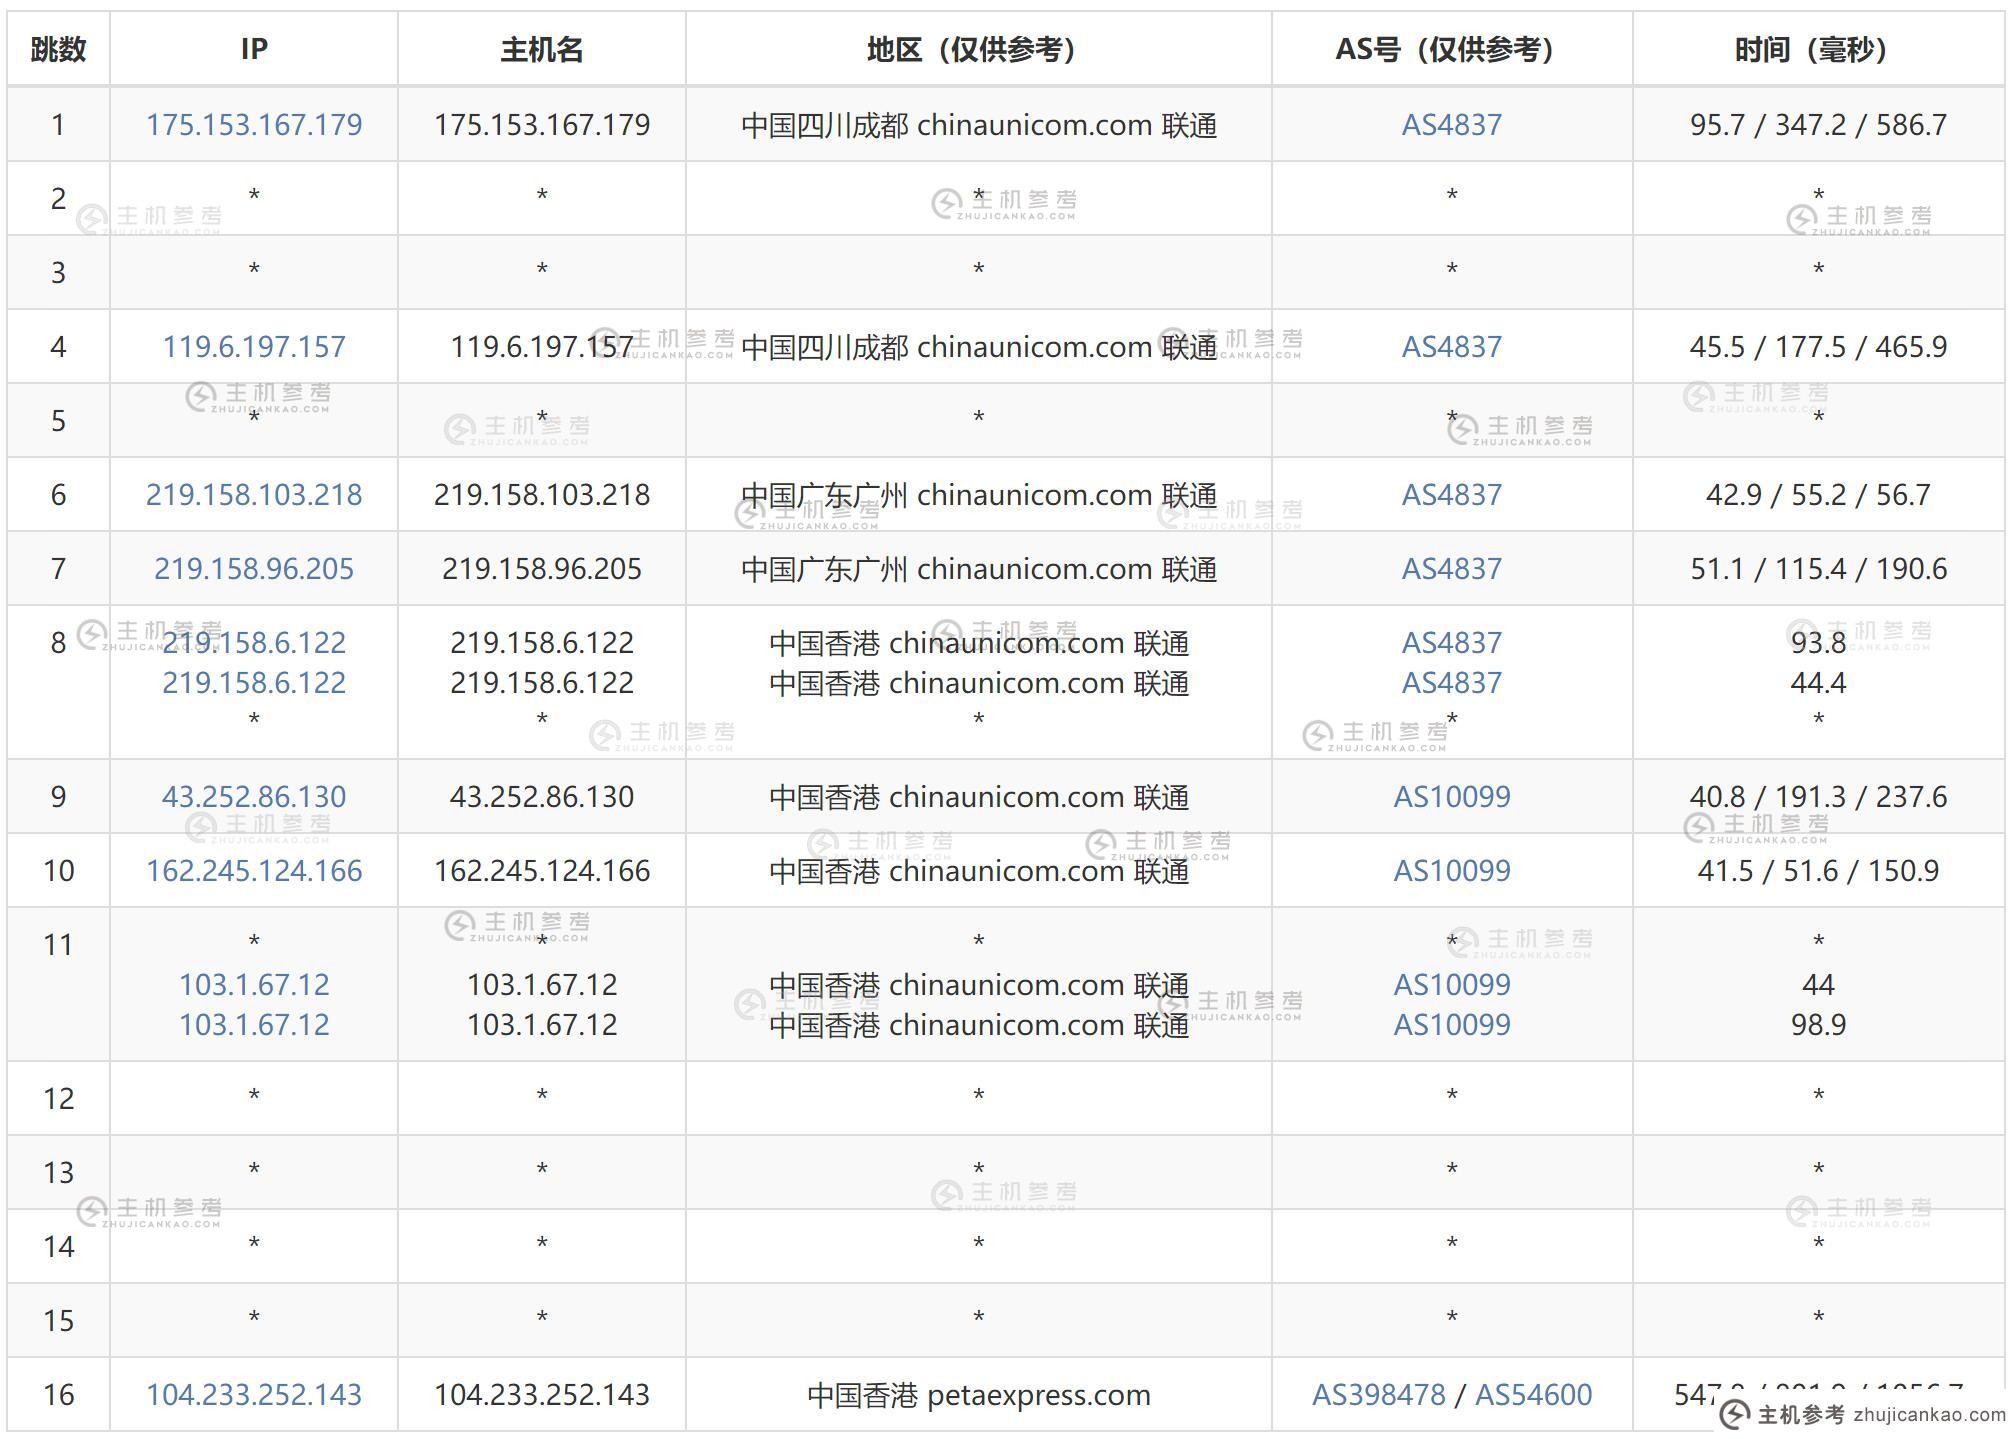Open AS10099 link beside time 98.9
Image resolution: width=2014 pixels, height=1439 pixels.
click(x=1452, y=1025)
